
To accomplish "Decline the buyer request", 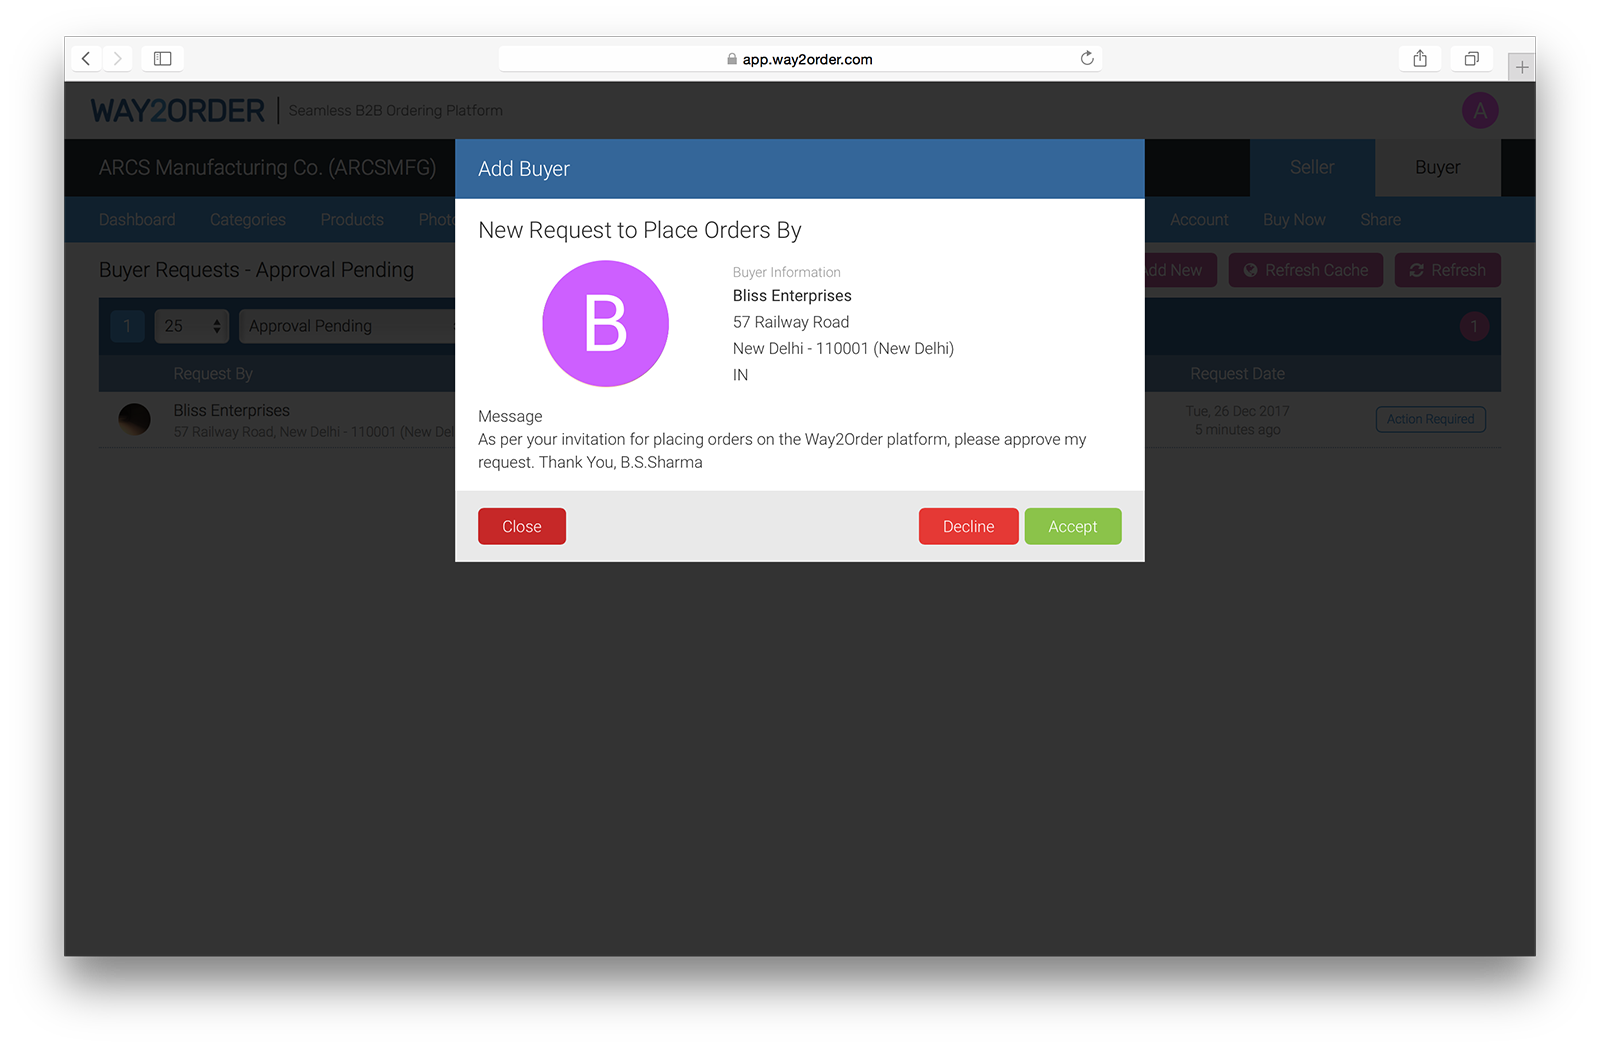I will (x=968, y=526).
